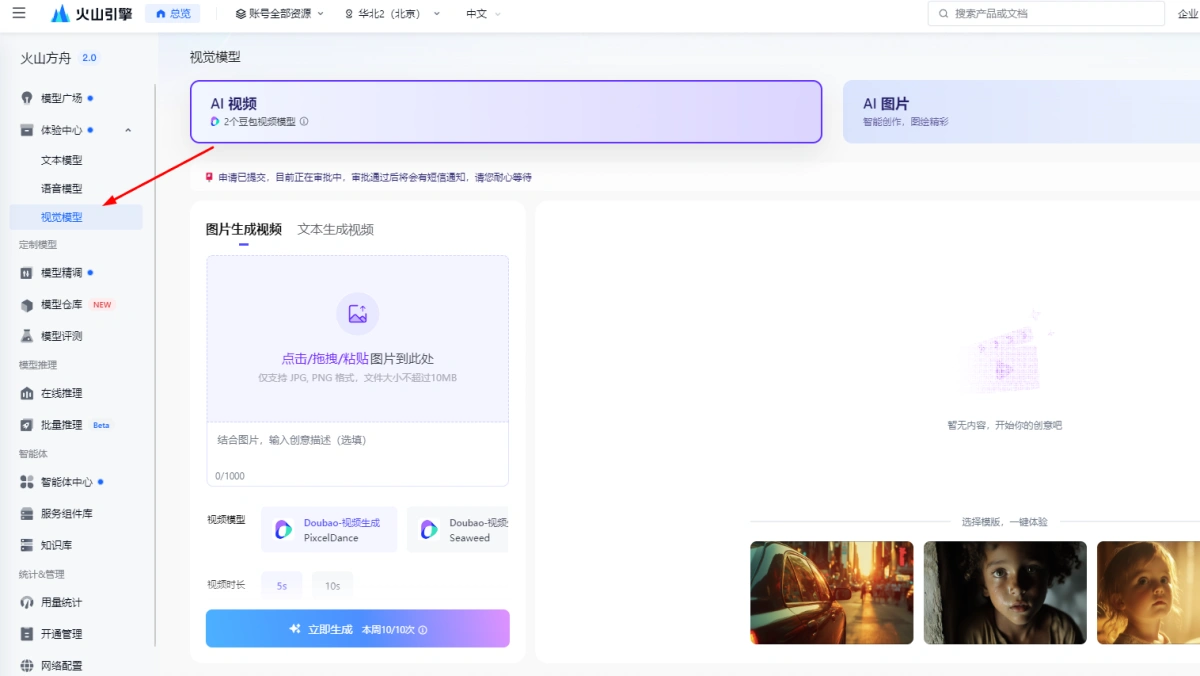Select the AI 视频 card
This screenshot has height=676, width=1200.
(x=506, y=112)
